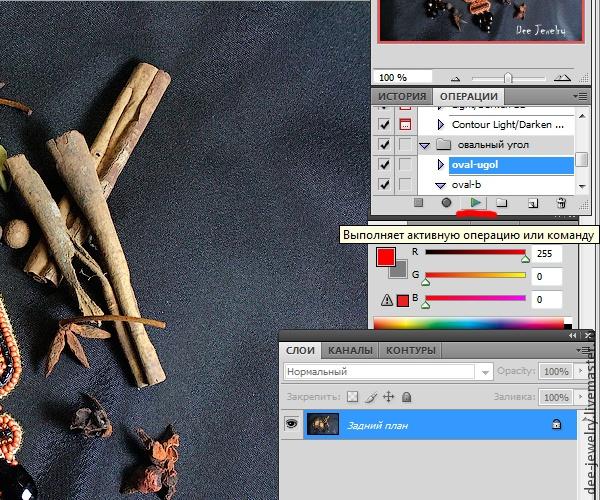Create a new action set folder icon
This screenshot has height=500, width=600.
503,203
